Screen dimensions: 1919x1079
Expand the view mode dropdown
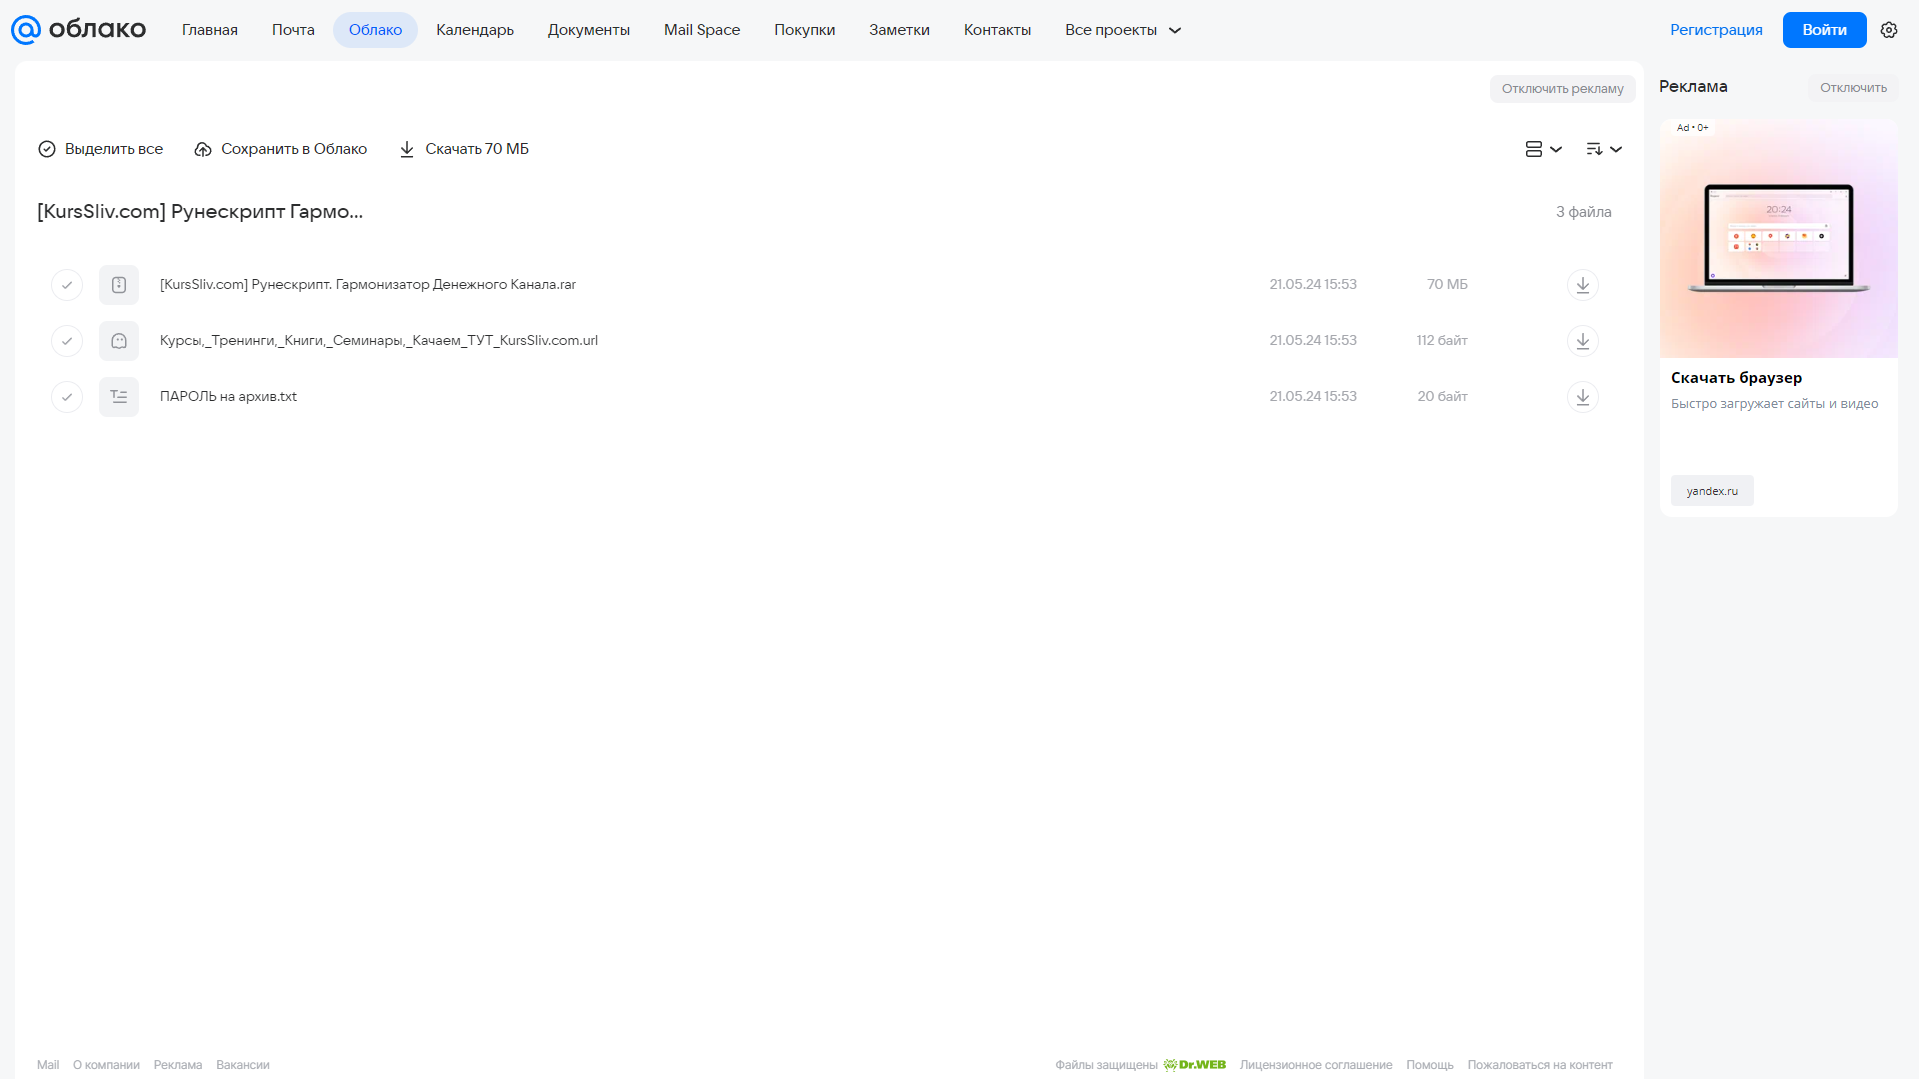1543,149
